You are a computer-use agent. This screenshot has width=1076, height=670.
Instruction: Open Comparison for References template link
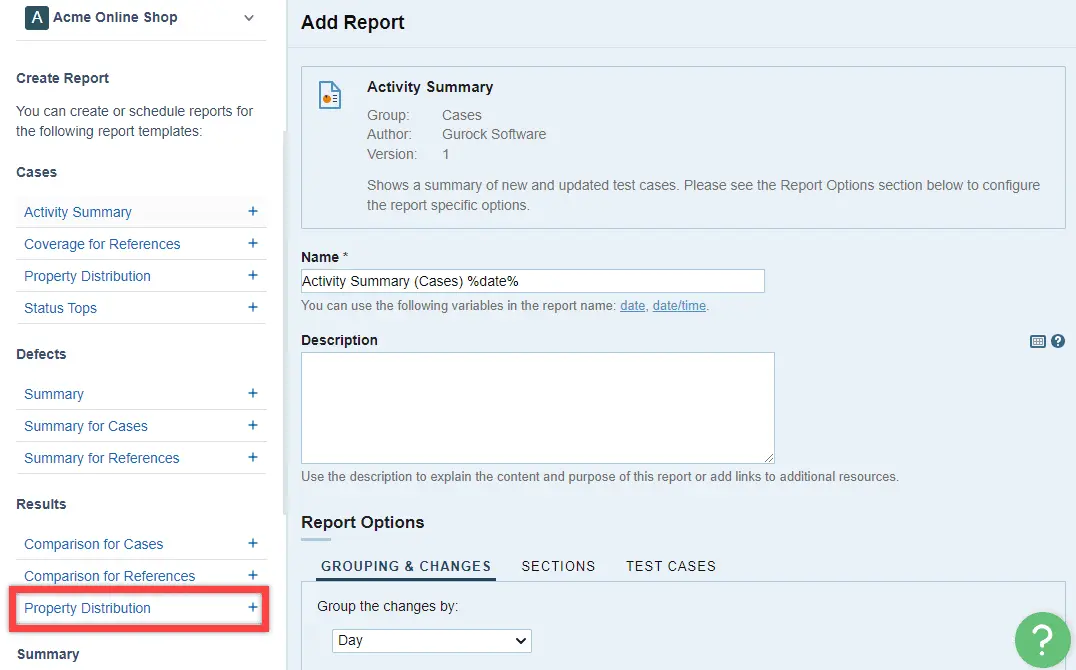click(x=110, y=576)
